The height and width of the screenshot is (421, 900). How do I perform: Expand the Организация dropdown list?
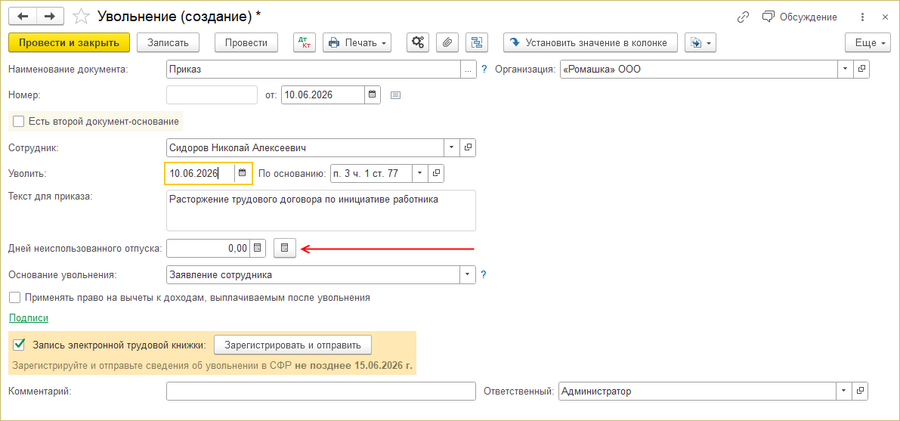point(845,69)
